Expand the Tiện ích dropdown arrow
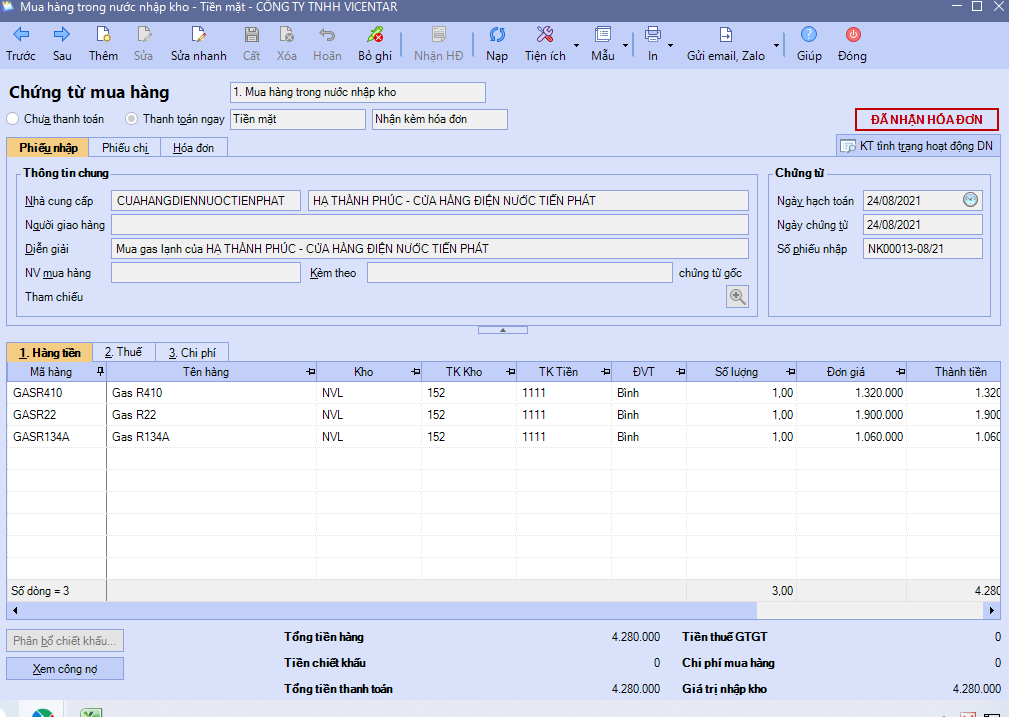The image size is (1009, 717). (x=576, y=46)
